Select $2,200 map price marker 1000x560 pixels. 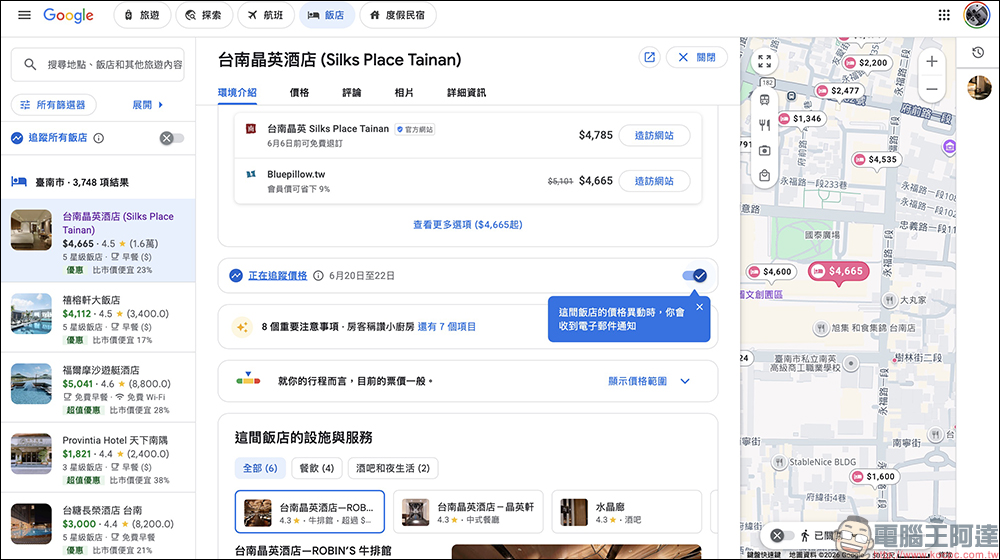tap(867, 63)
